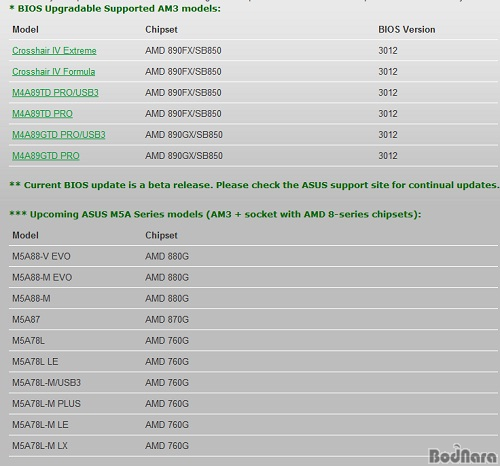
Task: Visit the M4A89TD PRO model link
Action: pos(42,114)
